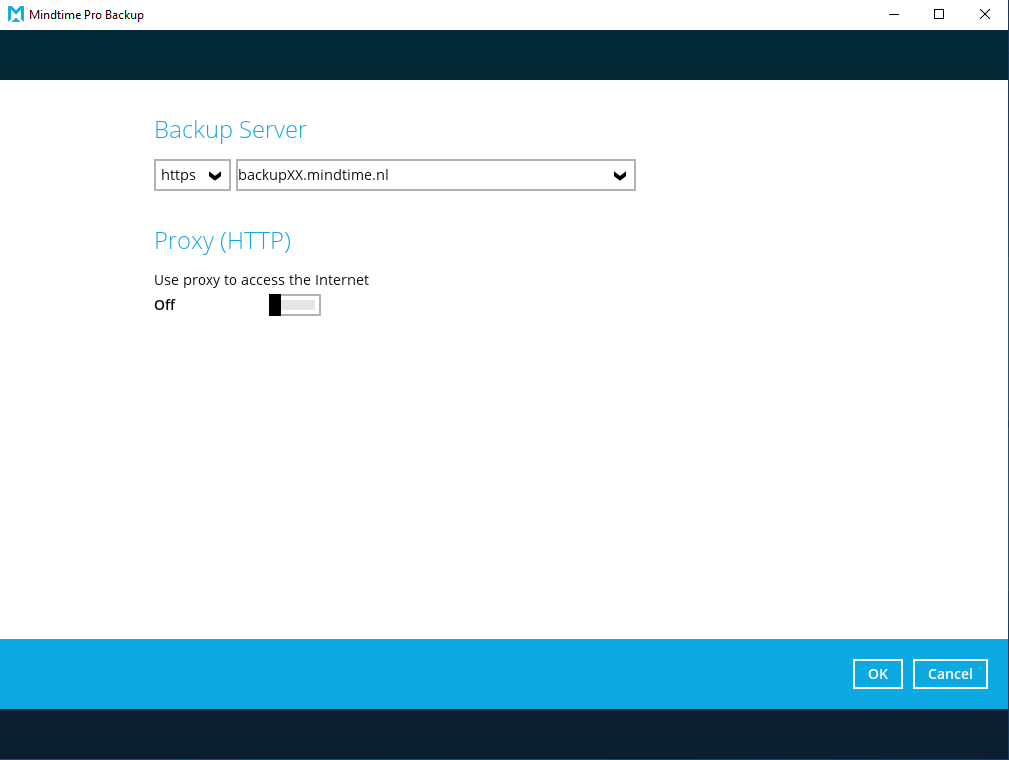Screen dimensions: 1009x760
Task: Close the Mindtime Pro Backup window
Action: point(985,14)
